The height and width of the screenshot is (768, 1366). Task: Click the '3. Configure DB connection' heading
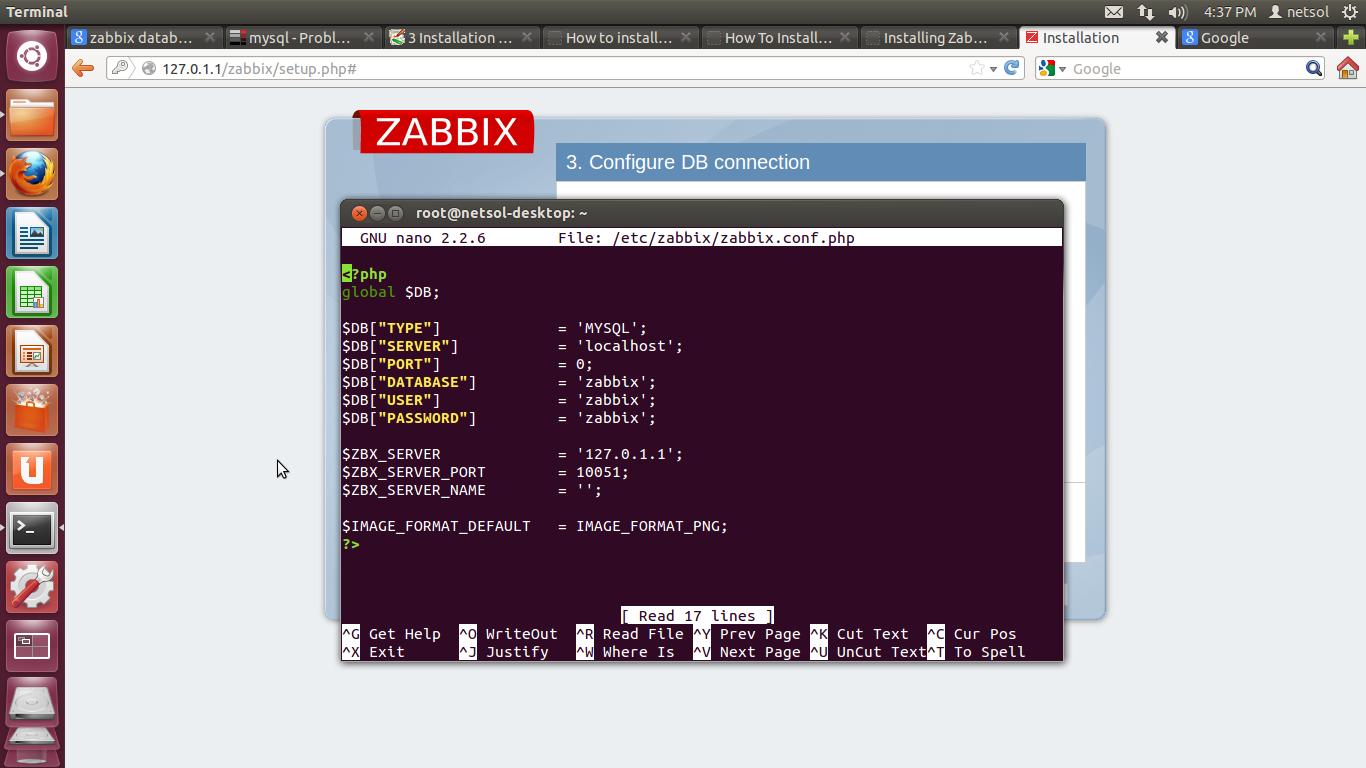click(688, 162)
